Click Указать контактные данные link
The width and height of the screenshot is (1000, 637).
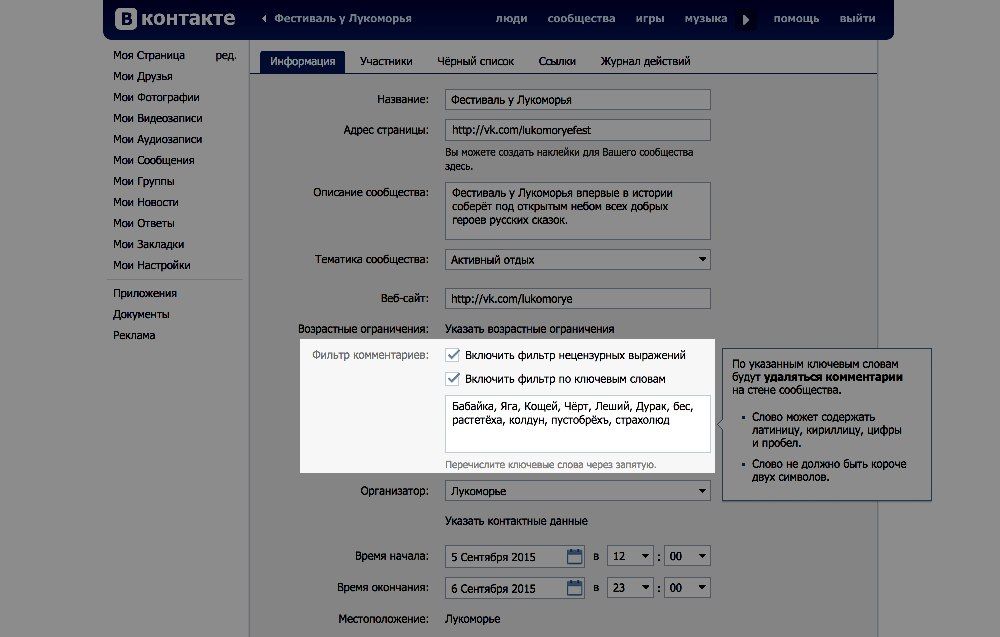516,521
